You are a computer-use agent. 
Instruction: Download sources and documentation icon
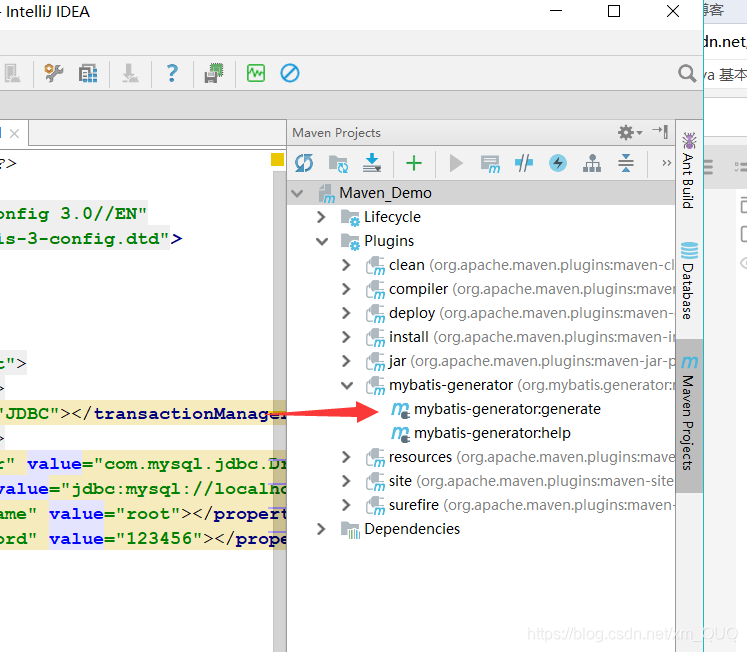coord(372,163)
